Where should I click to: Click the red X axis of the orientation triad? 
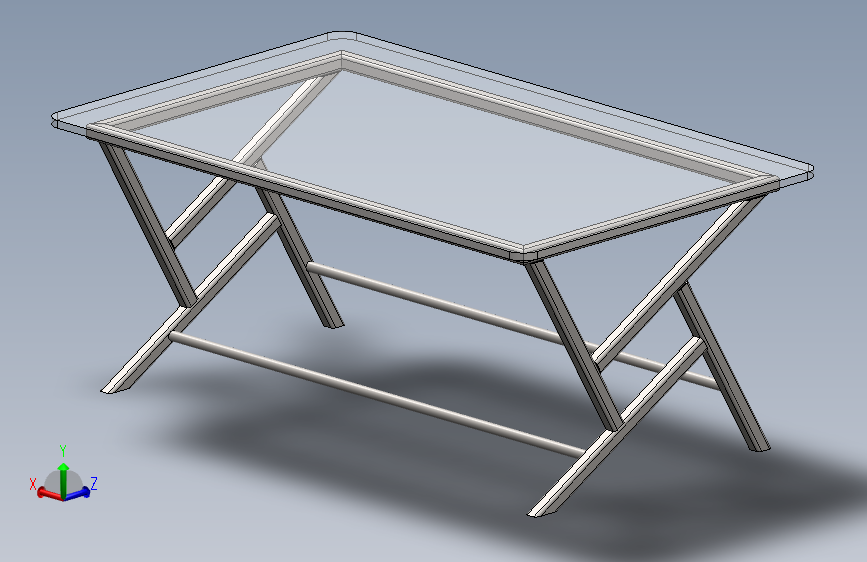pos(50,495)
